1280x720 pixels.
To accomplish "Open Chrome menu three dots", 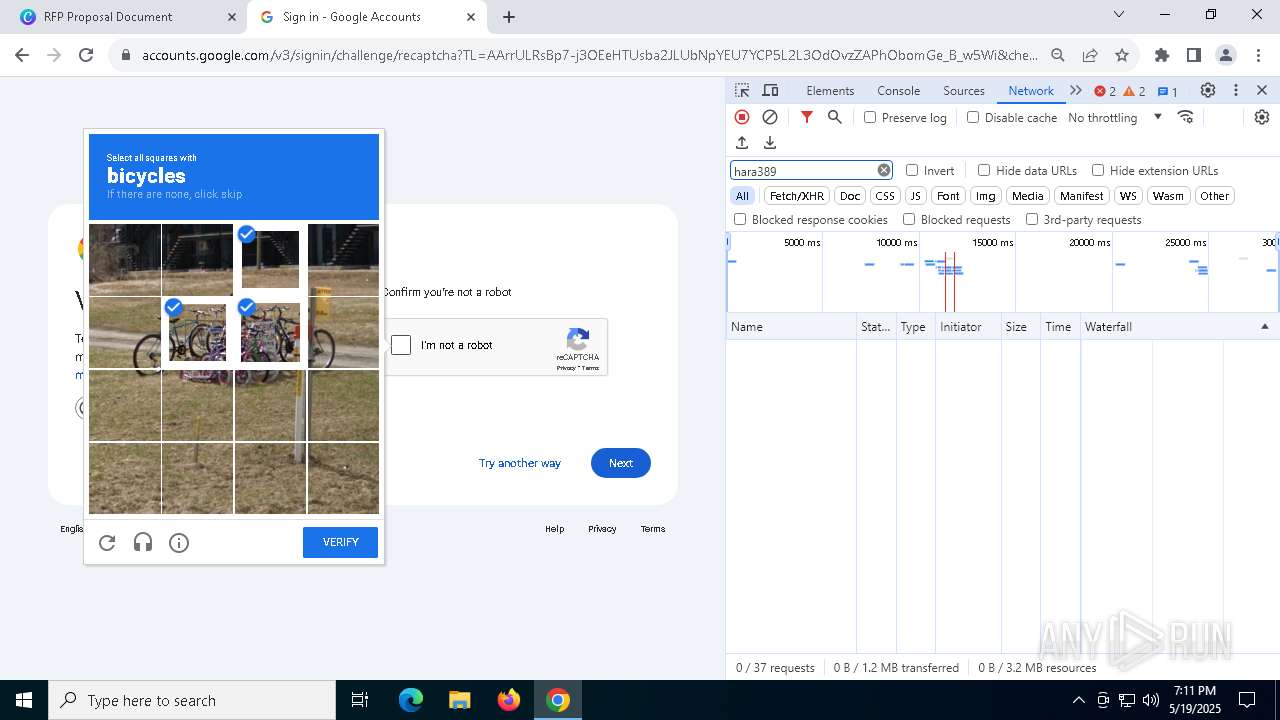I will pos(1258,55).
